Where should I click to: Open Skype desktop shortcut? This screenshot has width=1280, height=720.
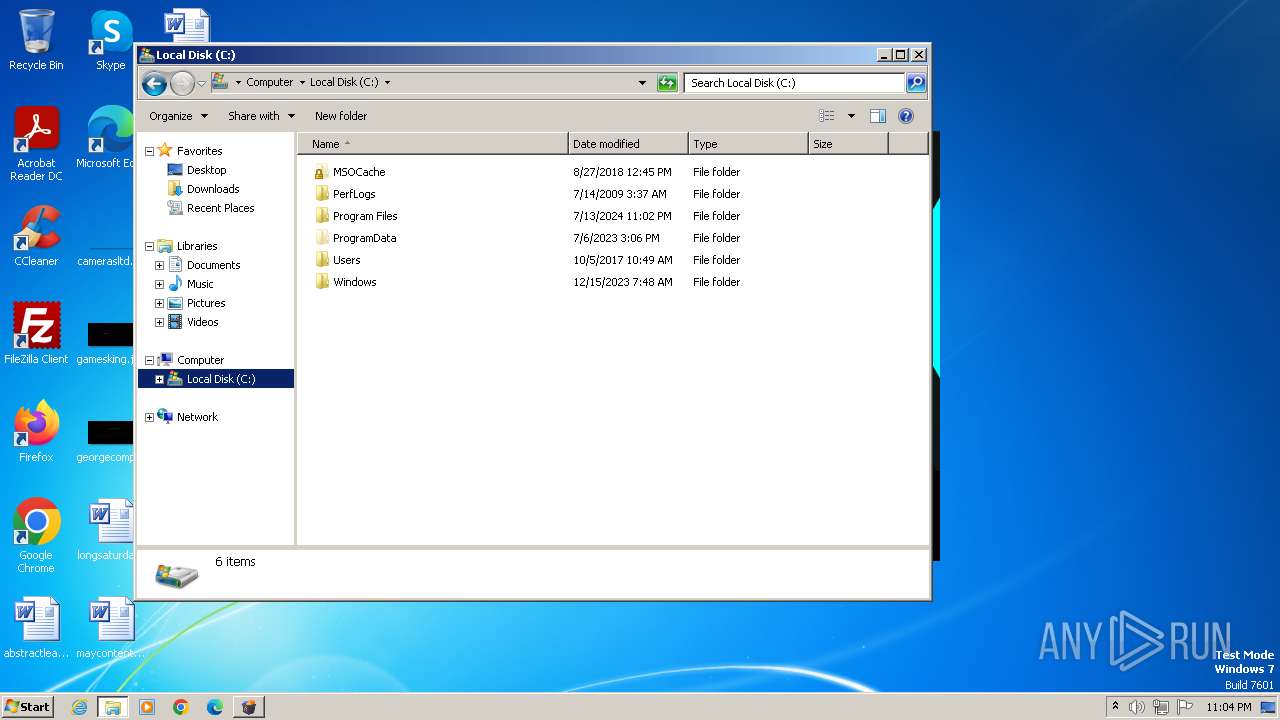tap(110, 40)
